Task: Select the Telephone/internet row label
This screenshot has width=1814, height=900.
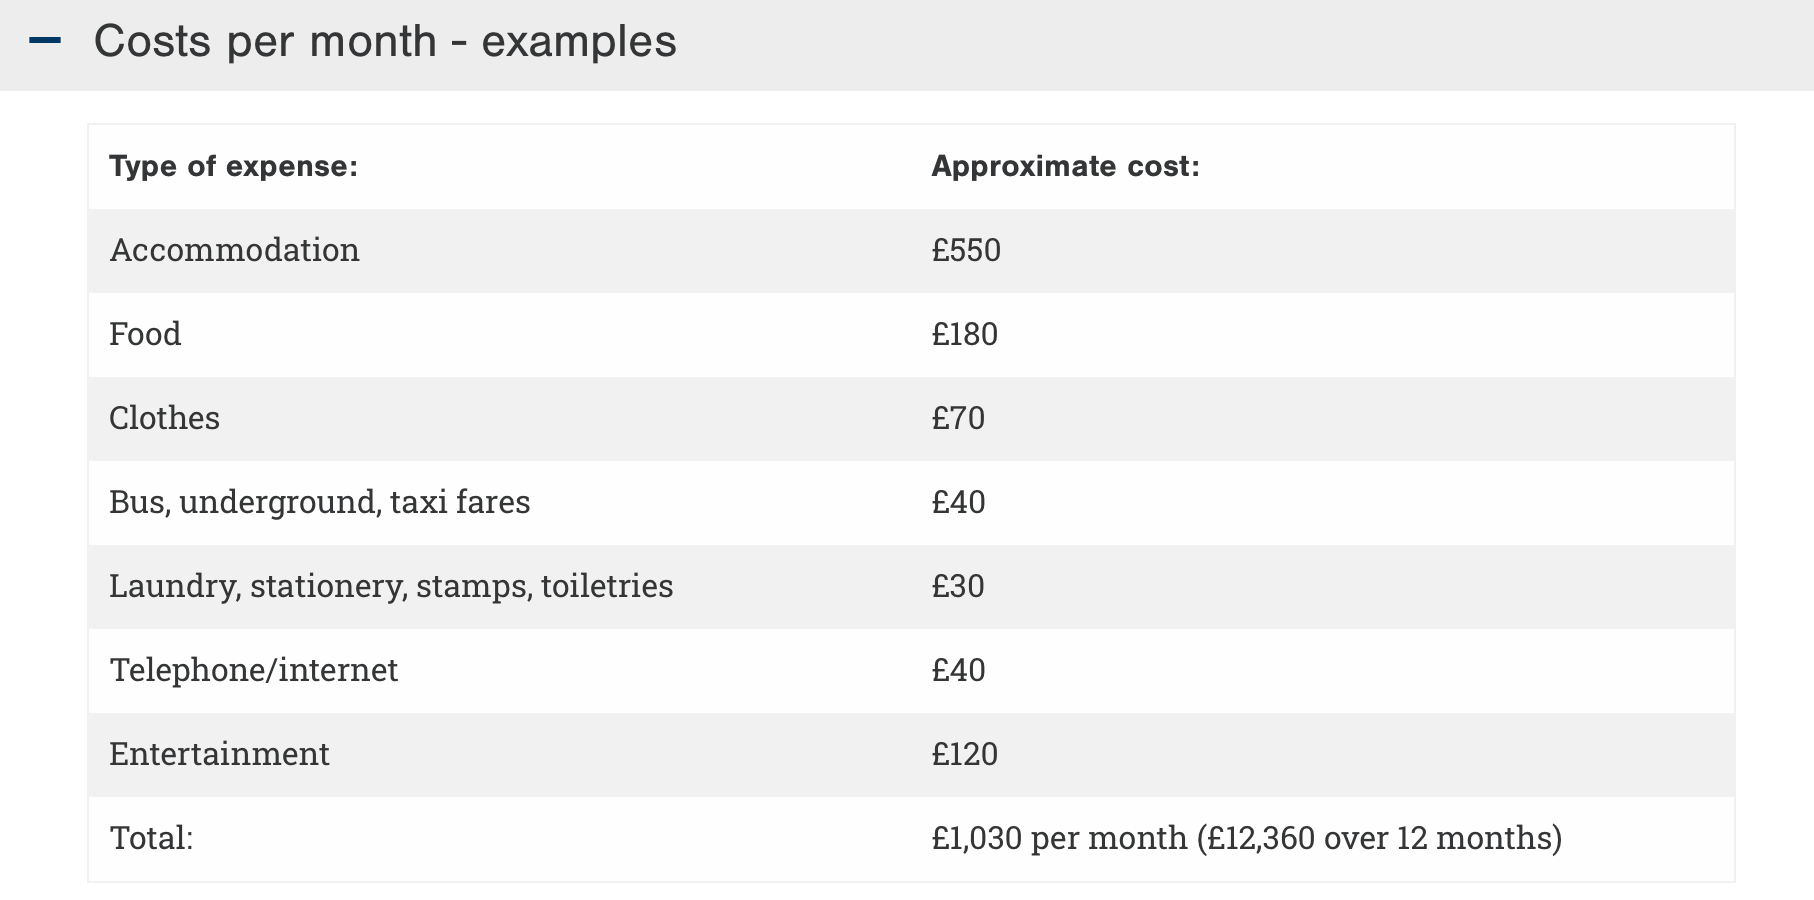Action: 253,670
